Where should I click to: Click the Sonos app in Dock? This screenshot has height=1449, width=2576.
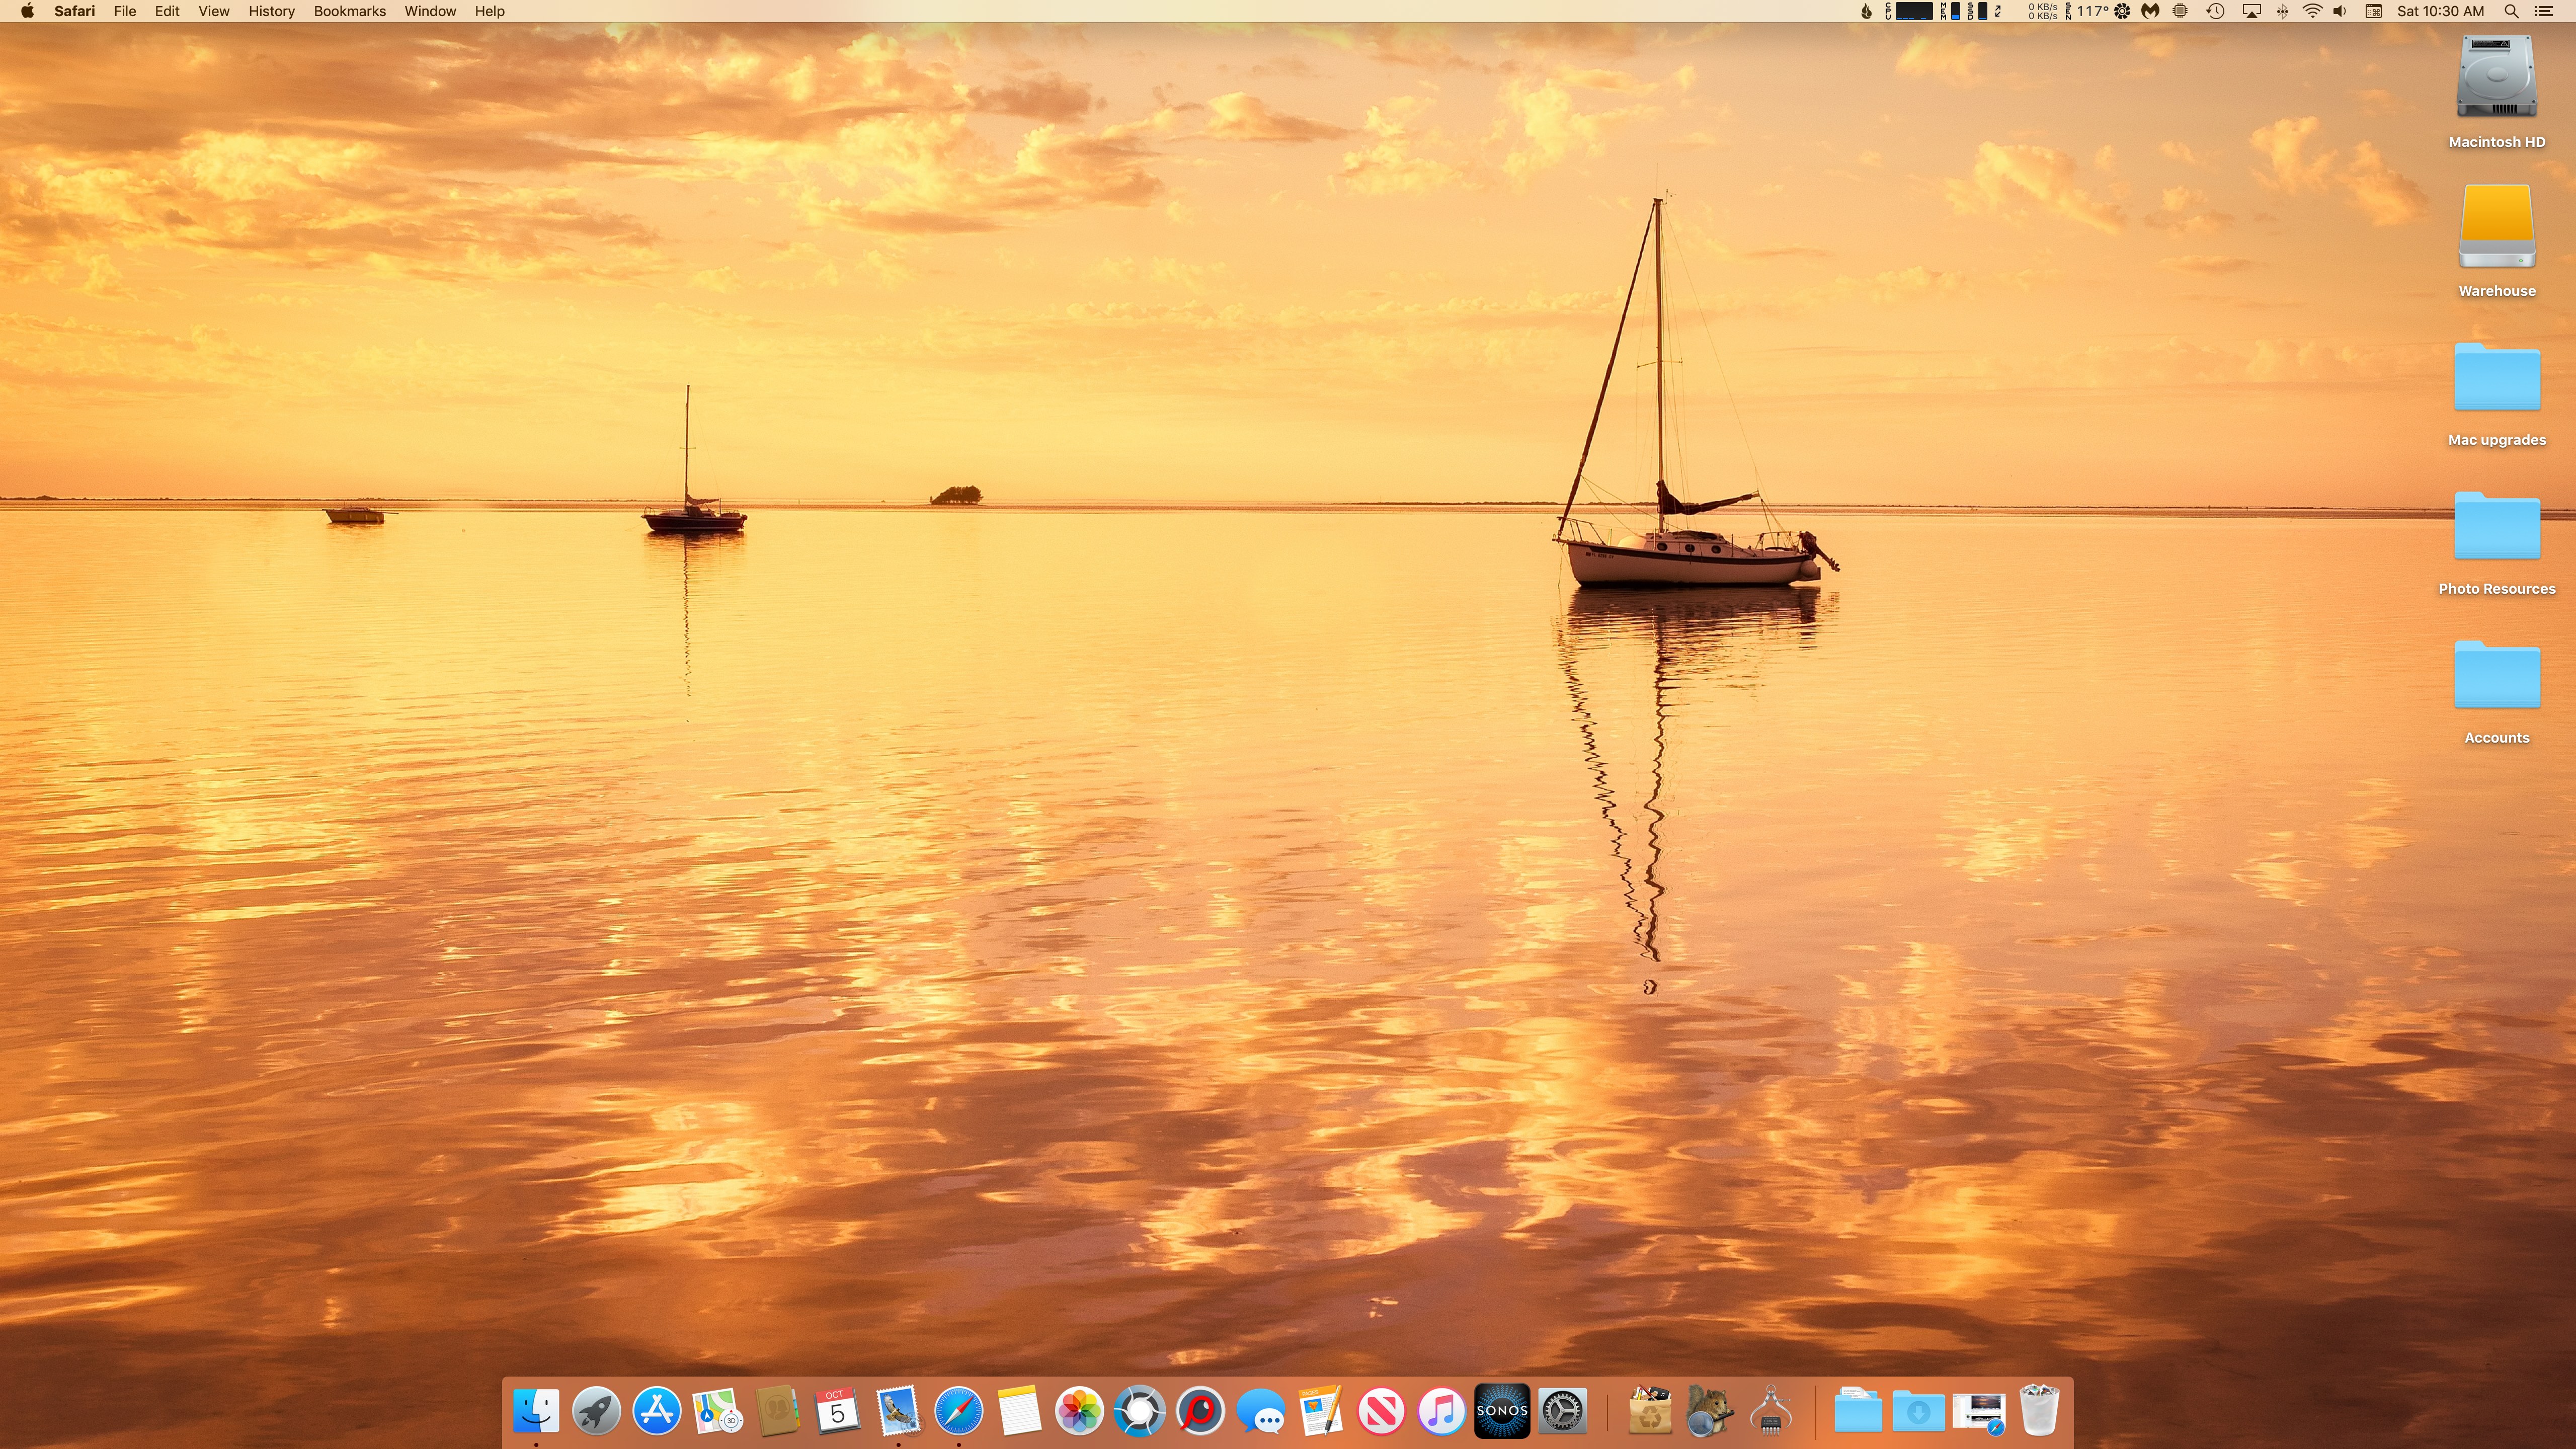(1502, 1411)
